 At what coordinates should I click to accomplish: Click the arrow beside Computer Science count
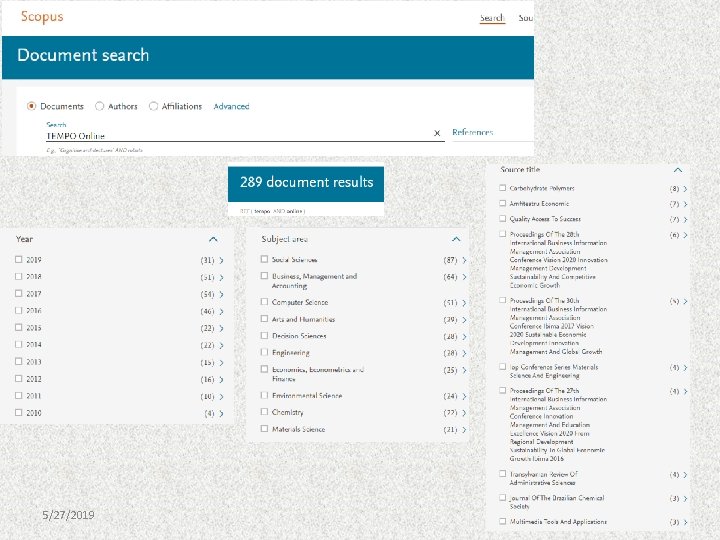[464, 303]
